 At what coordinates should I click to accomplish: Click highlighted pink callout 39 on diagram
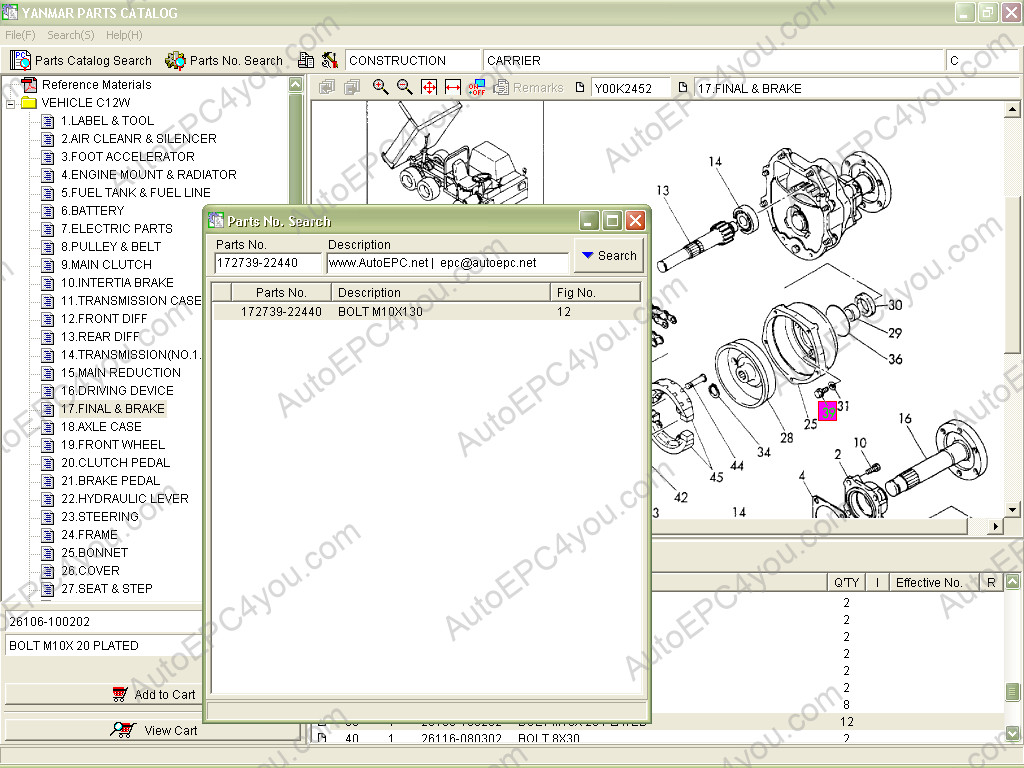pos(827,411)
